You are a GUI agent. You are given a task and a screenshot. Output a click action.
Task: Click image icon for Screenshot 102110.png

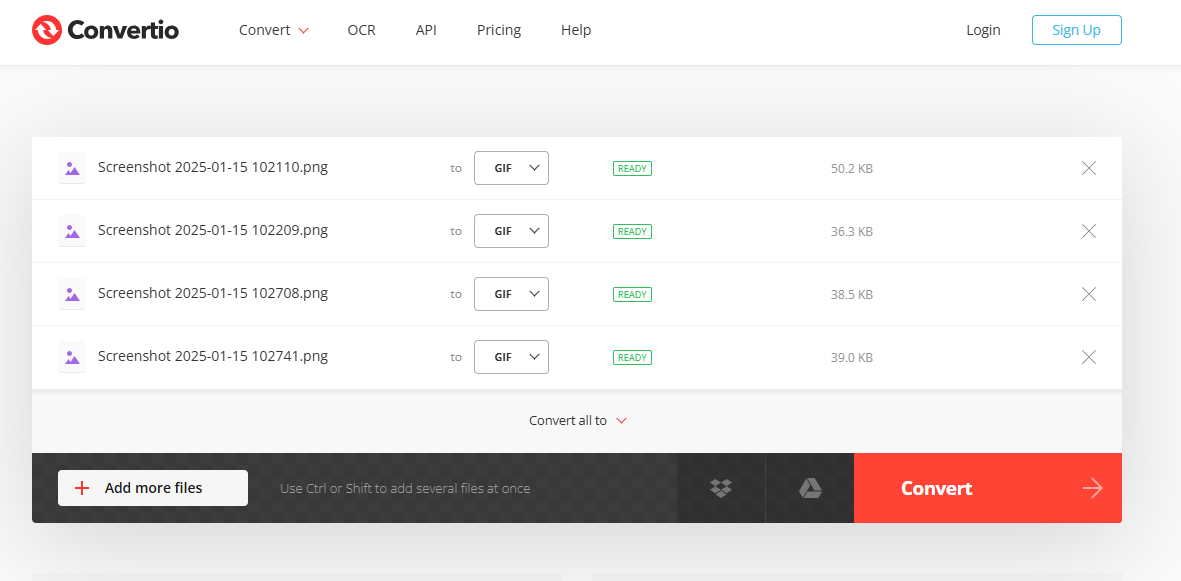[72, 168]
